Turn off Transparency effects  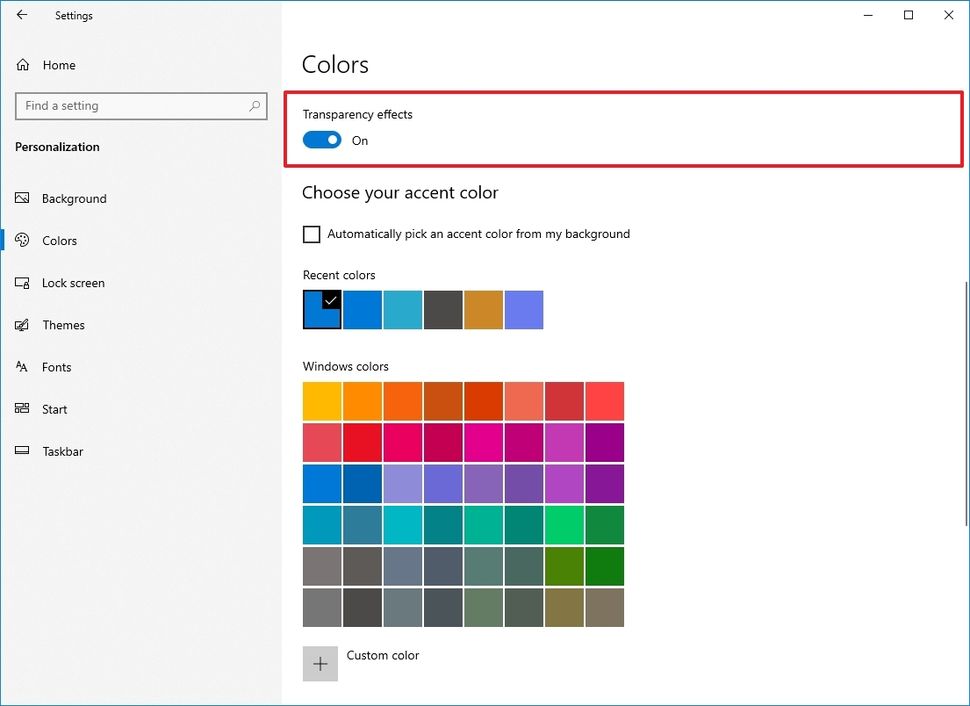[x=321, y=140]
